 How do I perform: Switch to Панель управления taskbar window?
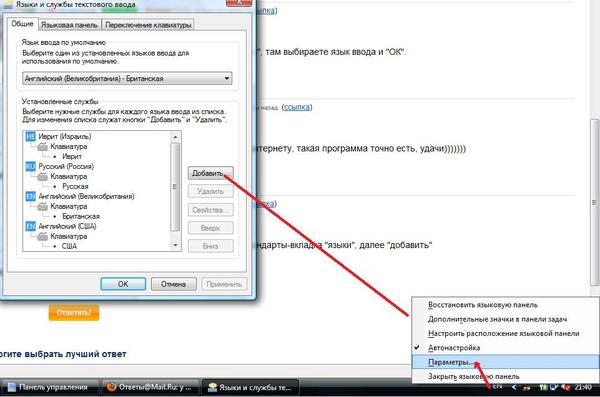(49, 387)
